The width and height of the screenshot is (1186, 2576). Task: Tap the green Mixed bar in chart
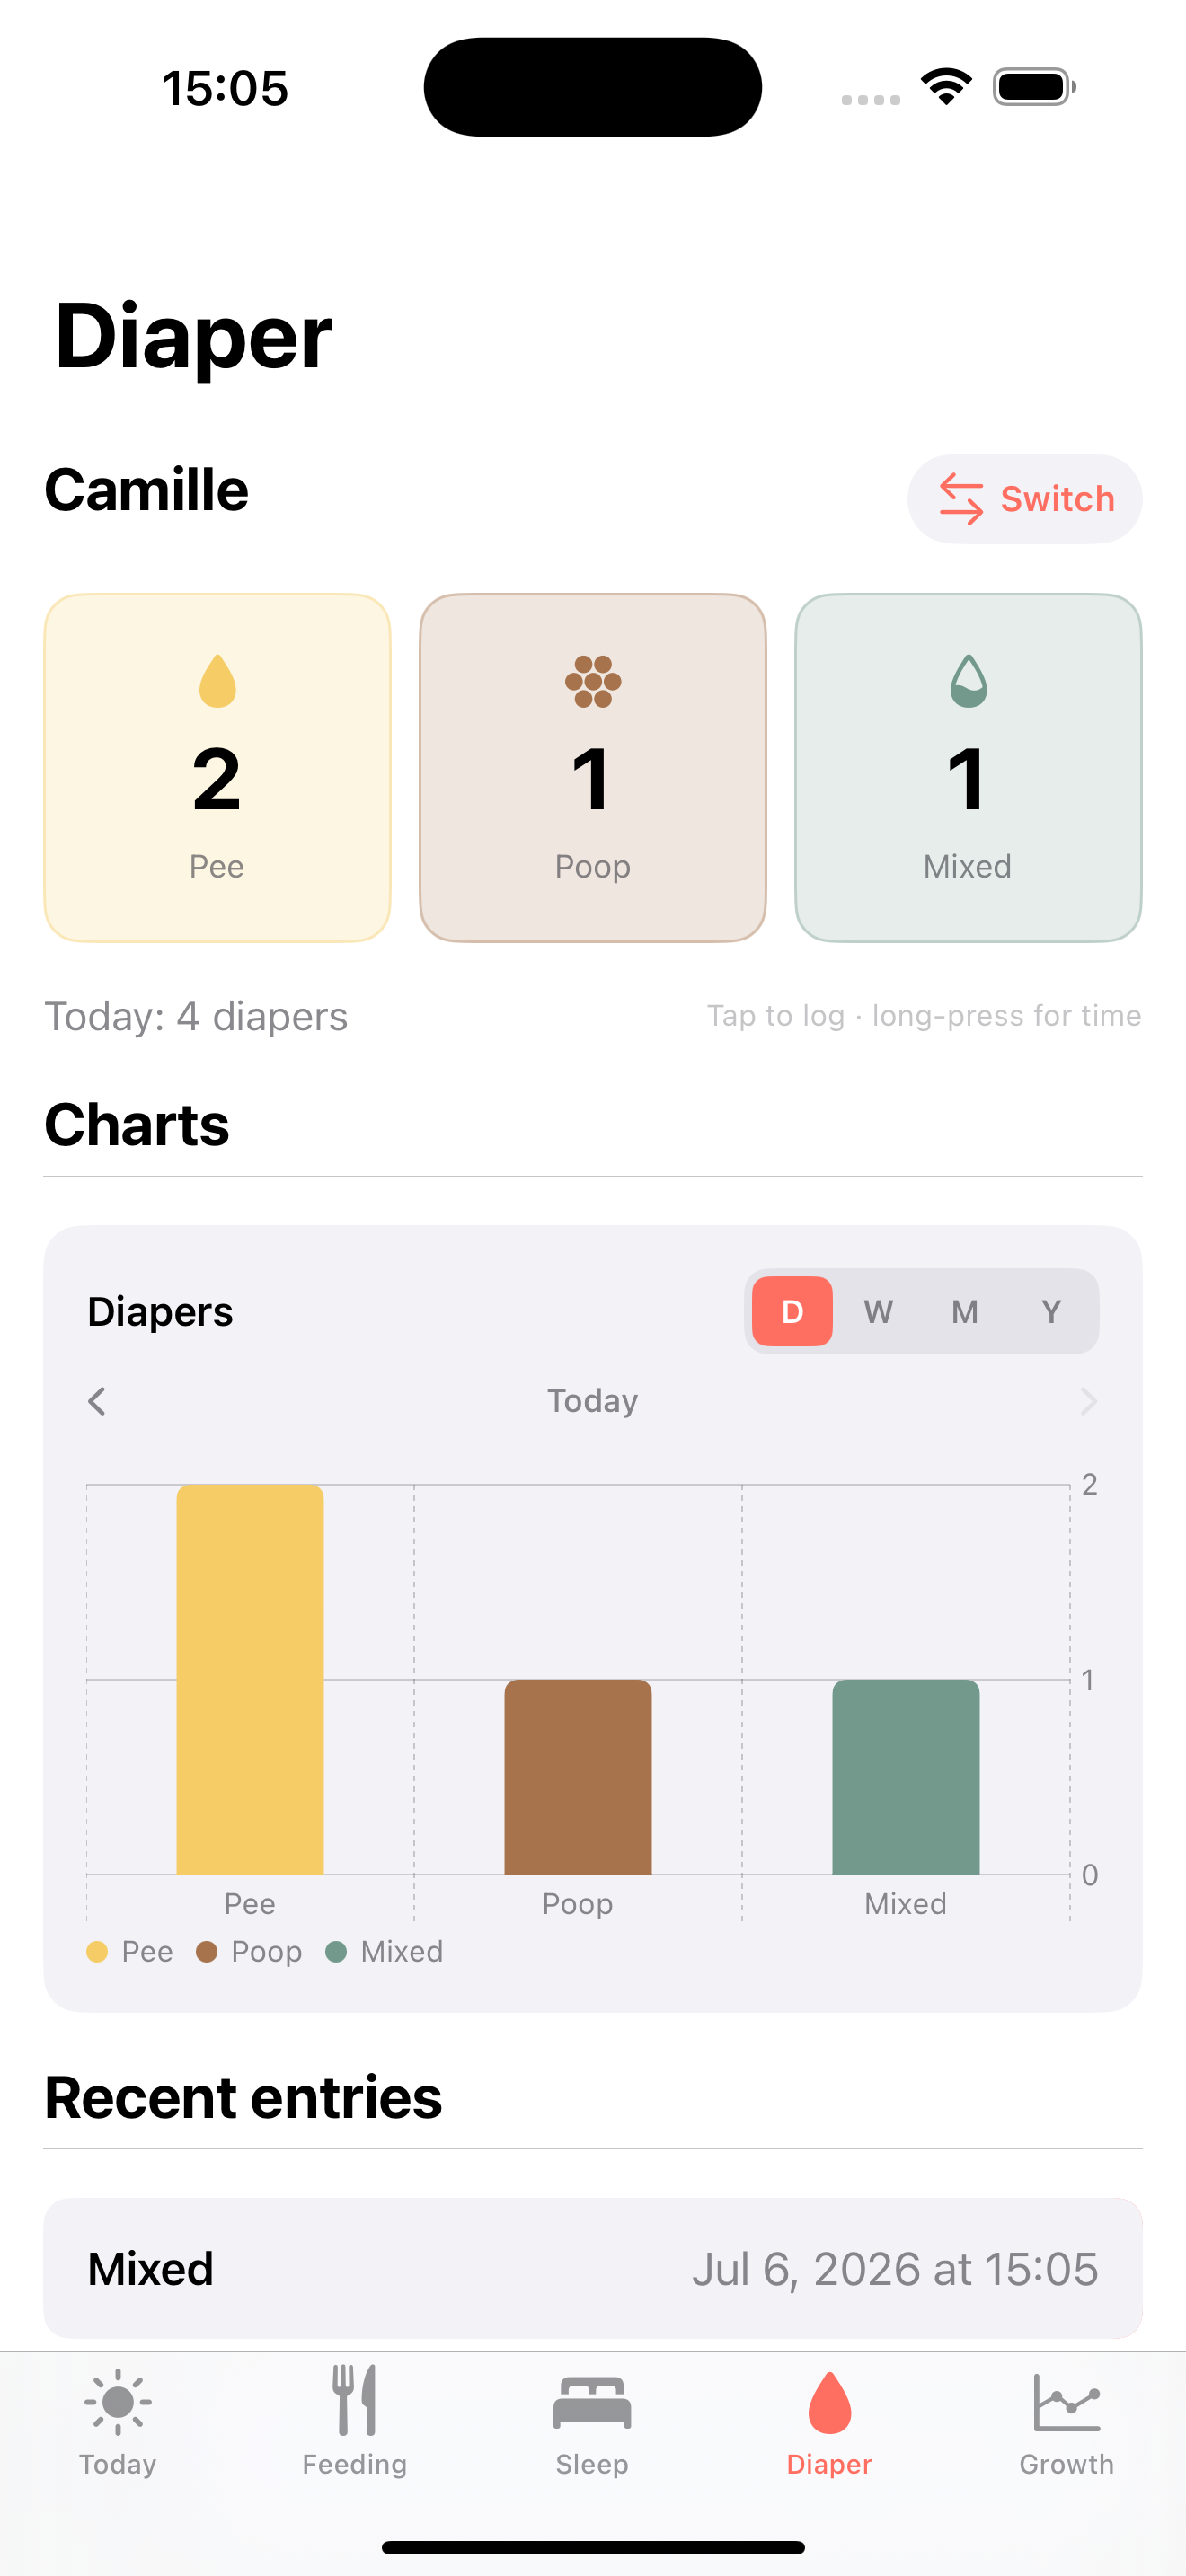906,1777
